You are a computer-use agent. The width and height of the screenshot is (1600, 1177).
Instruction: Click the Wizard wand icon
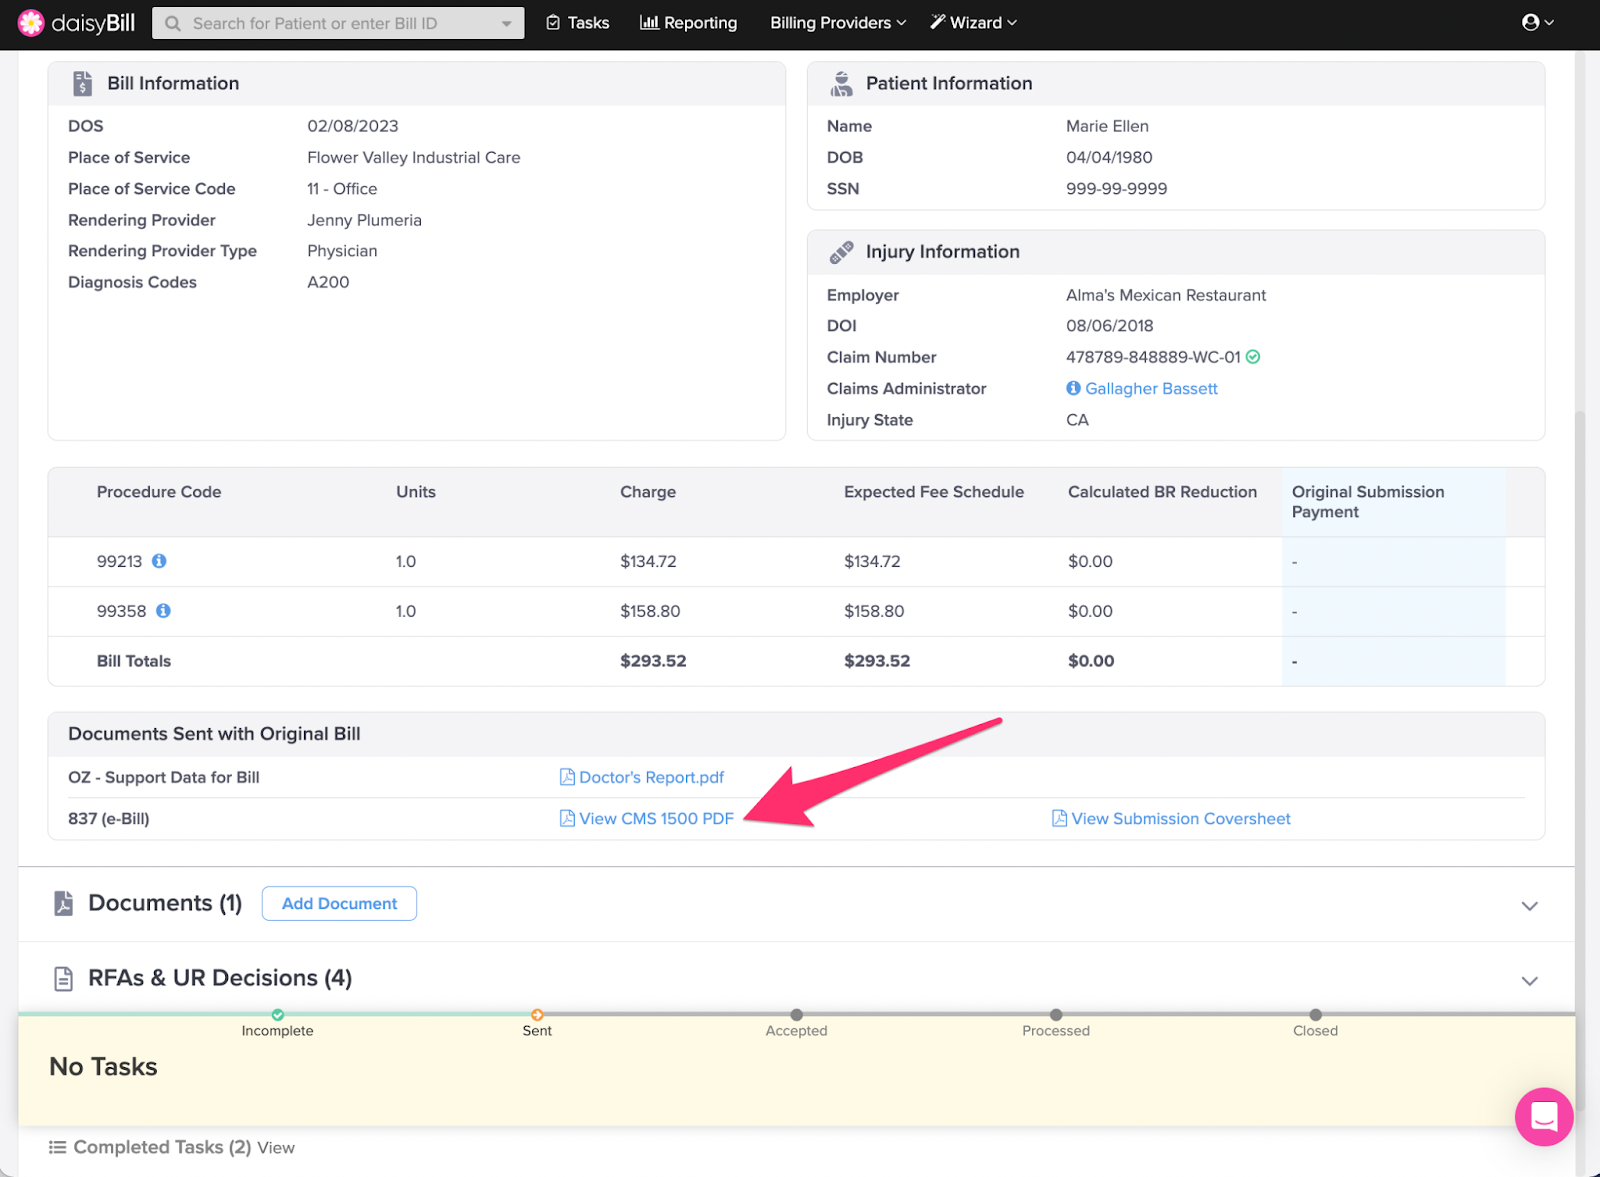[x=937, y=22]
